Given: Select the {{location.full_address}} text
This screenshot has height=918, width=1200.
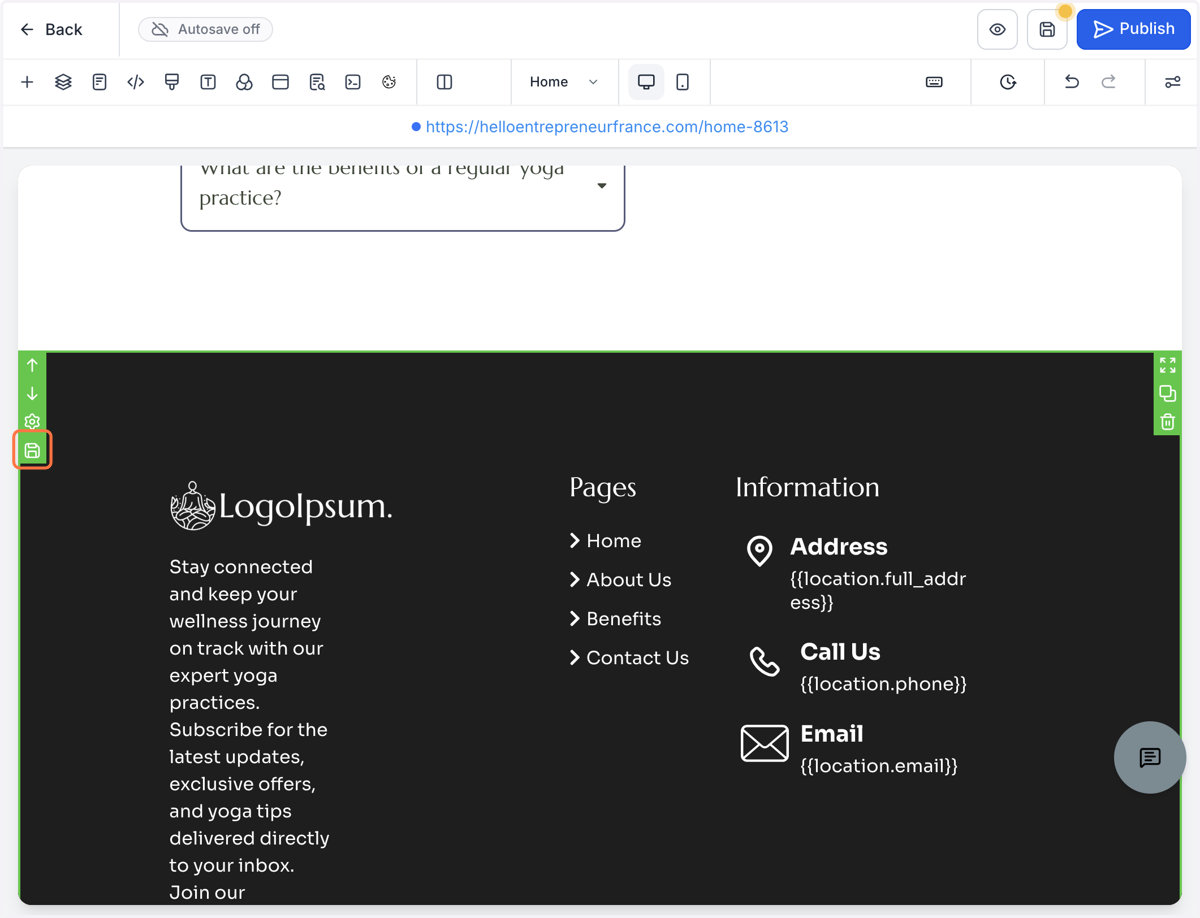Looking at the screenshot, I should point(878,591).
